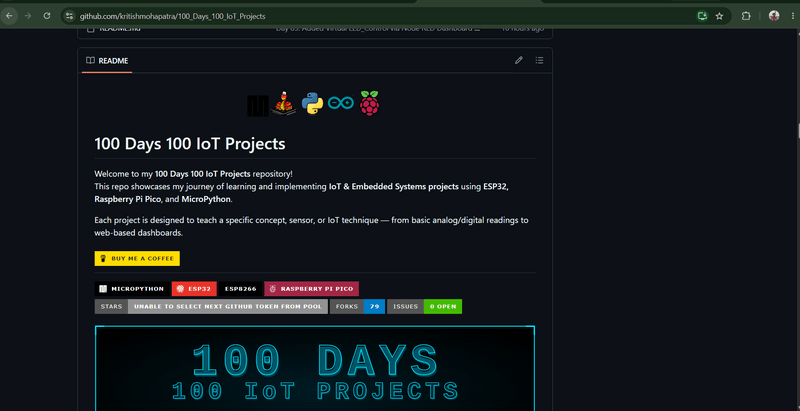Reload the GitHub page
This screenshot has width=800, height=411.
coord(47,16)
